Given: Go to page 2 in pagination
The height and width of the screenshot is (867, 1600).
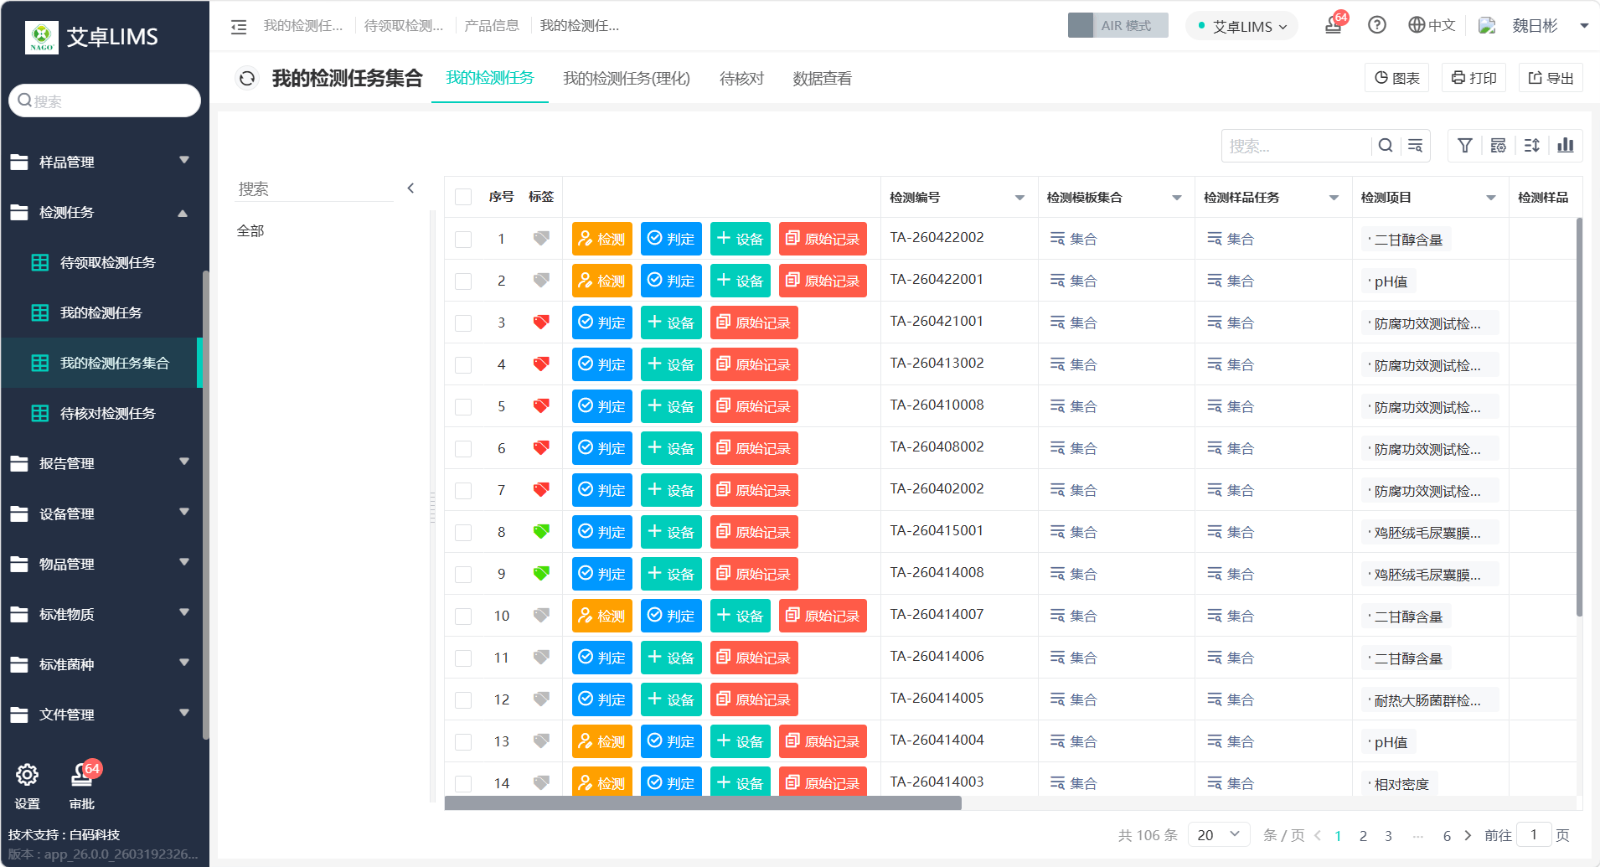Looking at the screenshot, I should 1363,836.
